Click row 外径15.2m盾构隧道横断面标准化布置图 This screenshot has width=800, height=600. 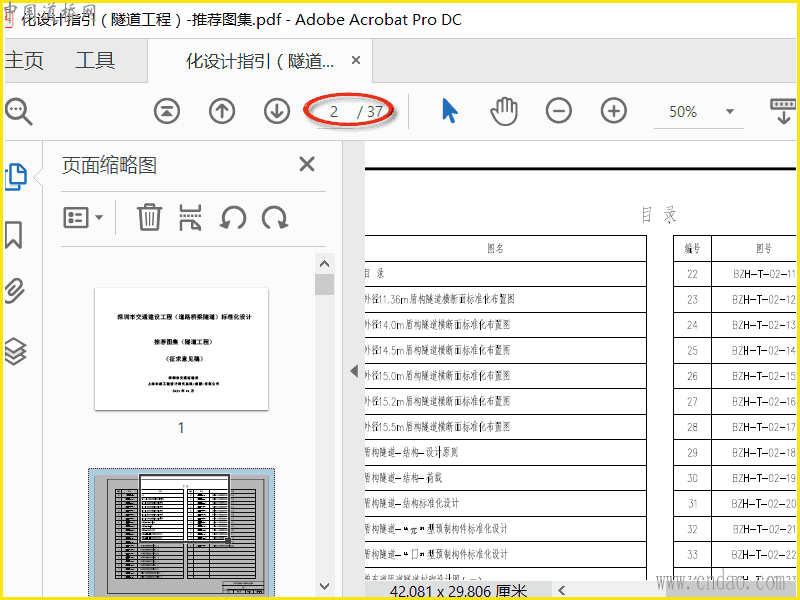click(506, 401)
